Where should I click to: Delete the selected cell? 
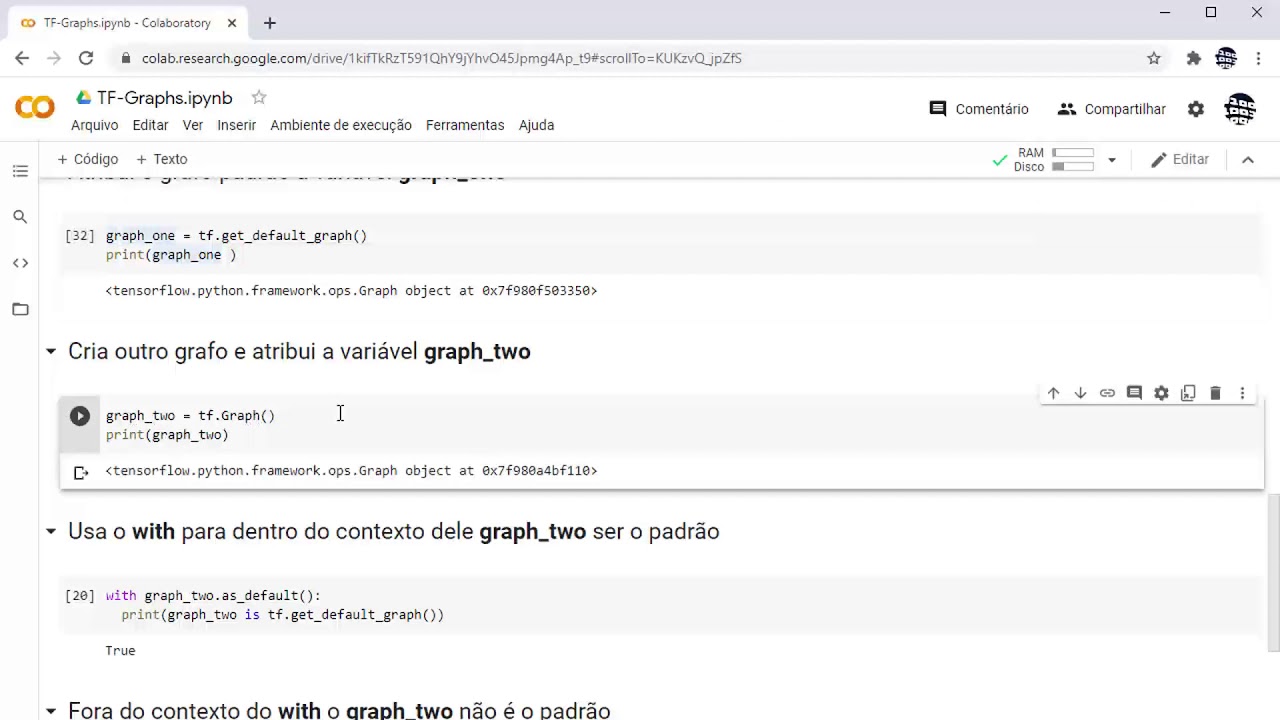click(1215, 393)
